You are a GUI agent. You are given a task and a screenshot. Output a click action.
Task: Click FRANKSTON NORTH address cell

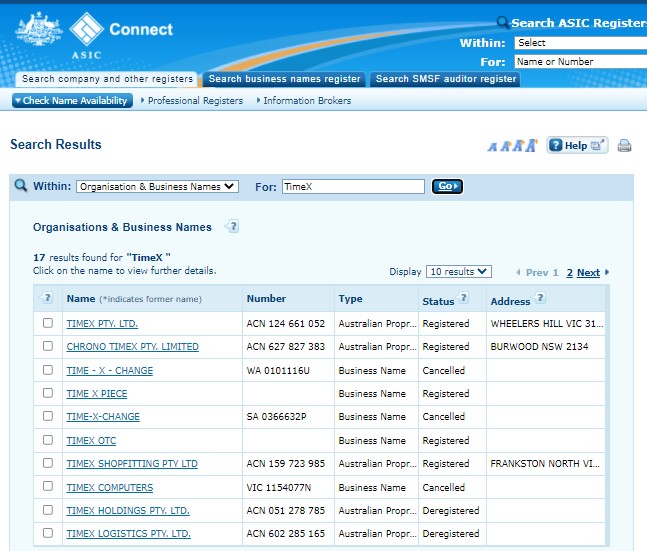(x=545, y=464)
